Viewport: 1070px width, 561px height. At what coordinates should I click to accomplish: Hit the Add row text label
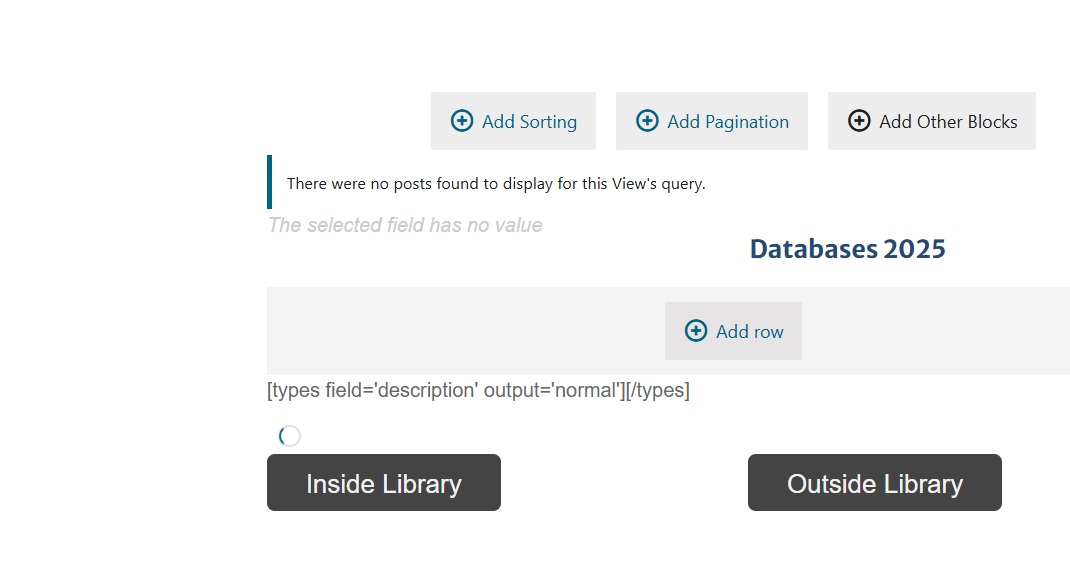point(749,332)
